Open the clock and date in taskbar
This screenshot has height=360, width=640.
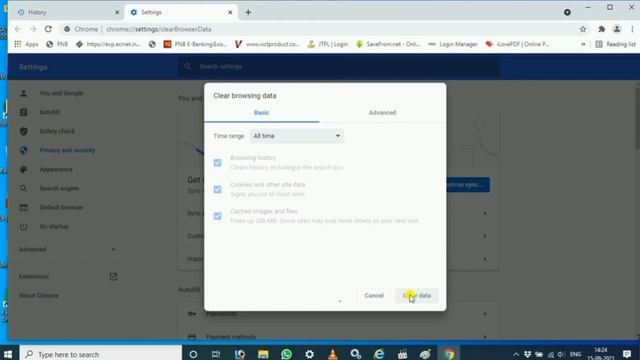601,354
